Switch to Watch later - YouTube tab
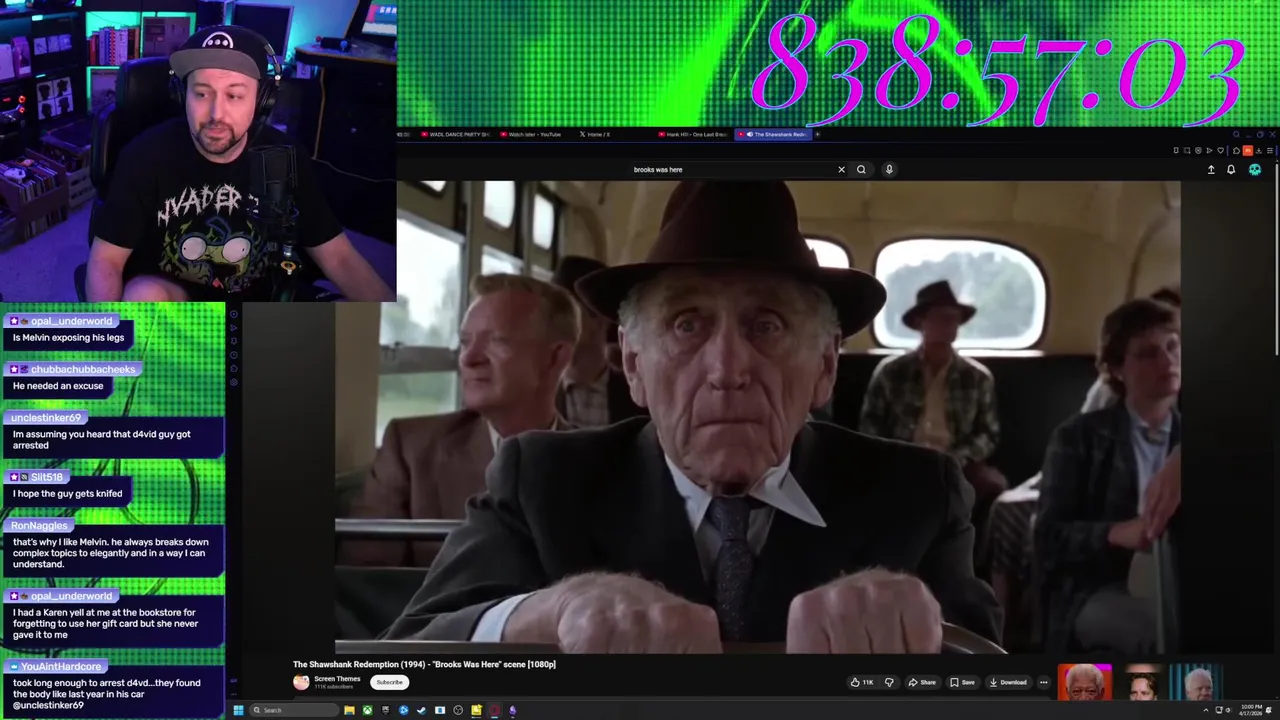The width and height of the screenshot is (1280, 720). tap(531, 134)
